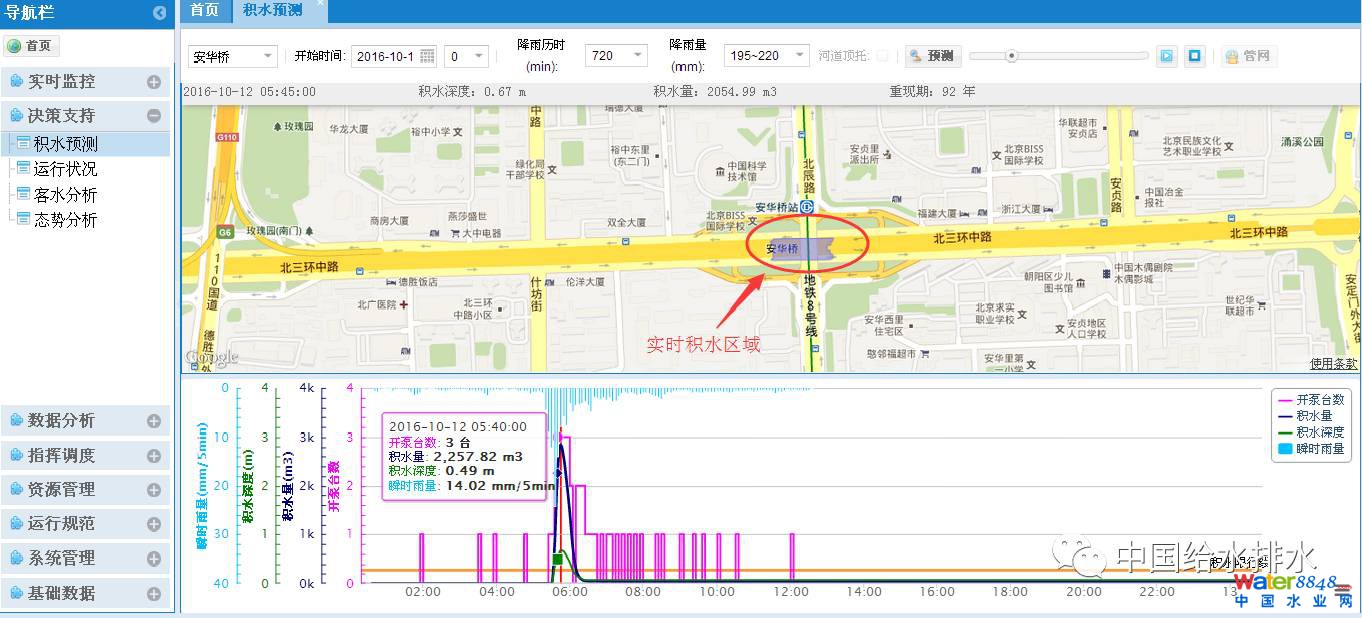Click the 首页 globe button in sidebar
Image resolution: width=1362 pixels, height=618 pixels.
[x=31, y=46]
